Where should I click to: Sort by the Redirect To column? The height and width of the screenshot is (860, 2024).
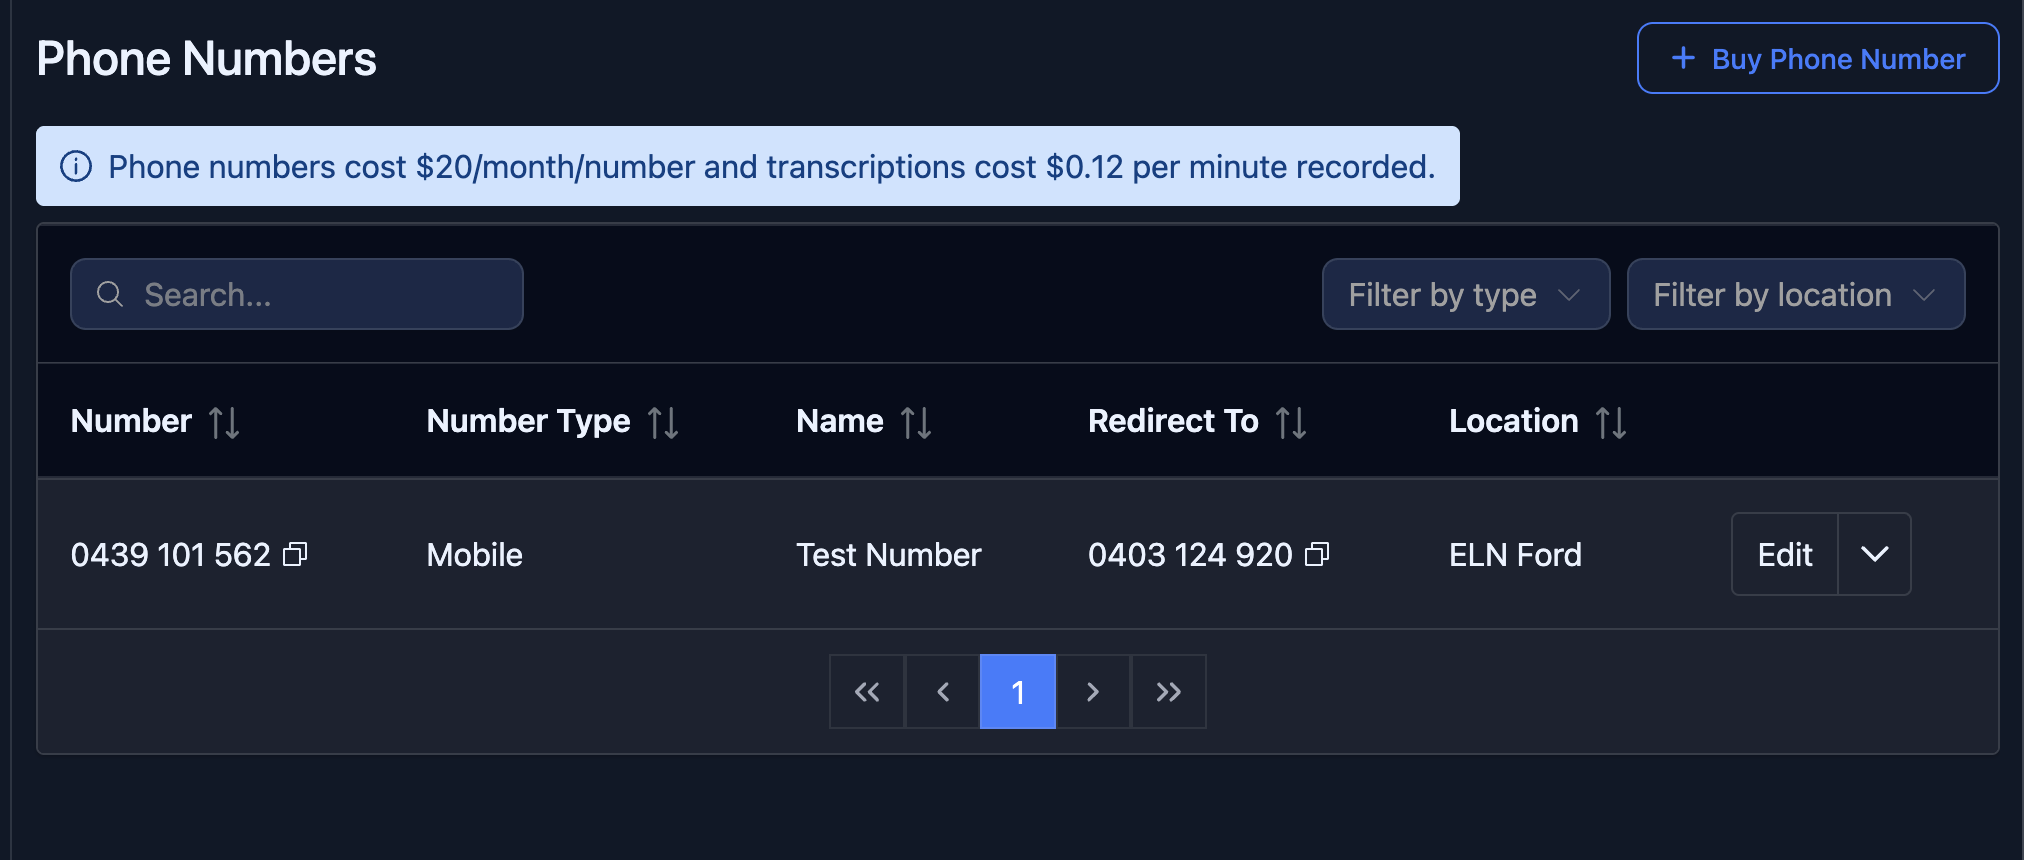pos(1291,422)
